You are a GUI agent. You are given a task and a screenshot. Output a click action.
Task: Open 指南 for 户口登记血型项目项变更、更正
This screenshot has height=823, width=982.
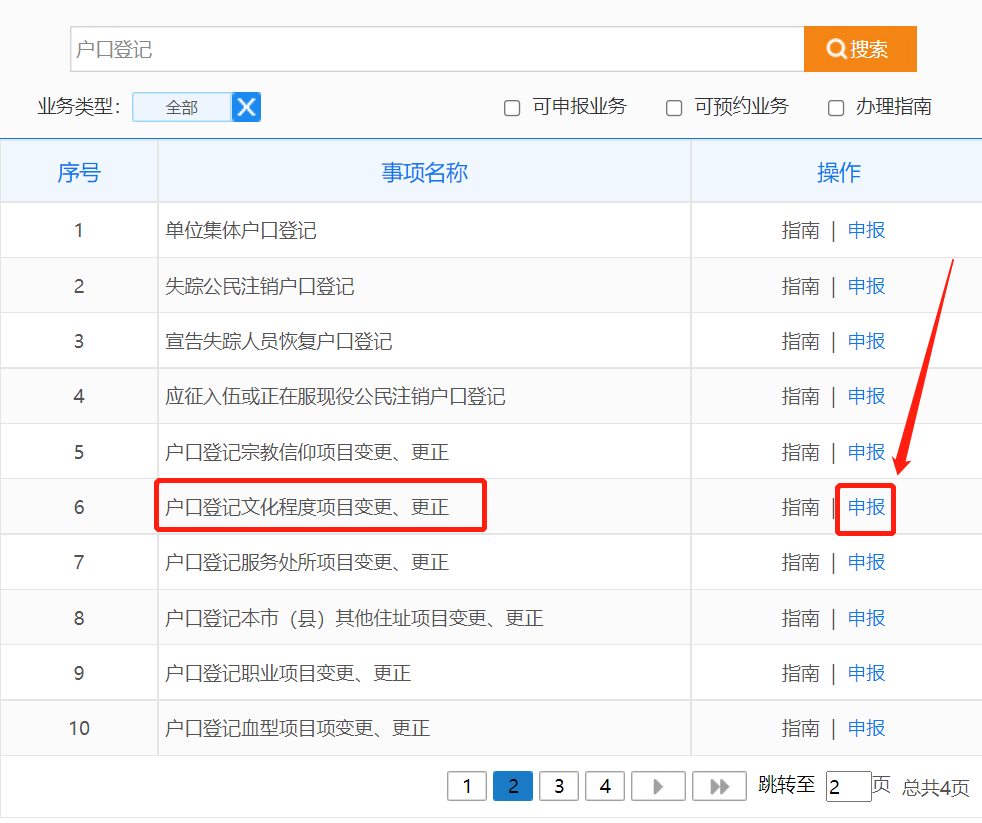tap(800, 729)
